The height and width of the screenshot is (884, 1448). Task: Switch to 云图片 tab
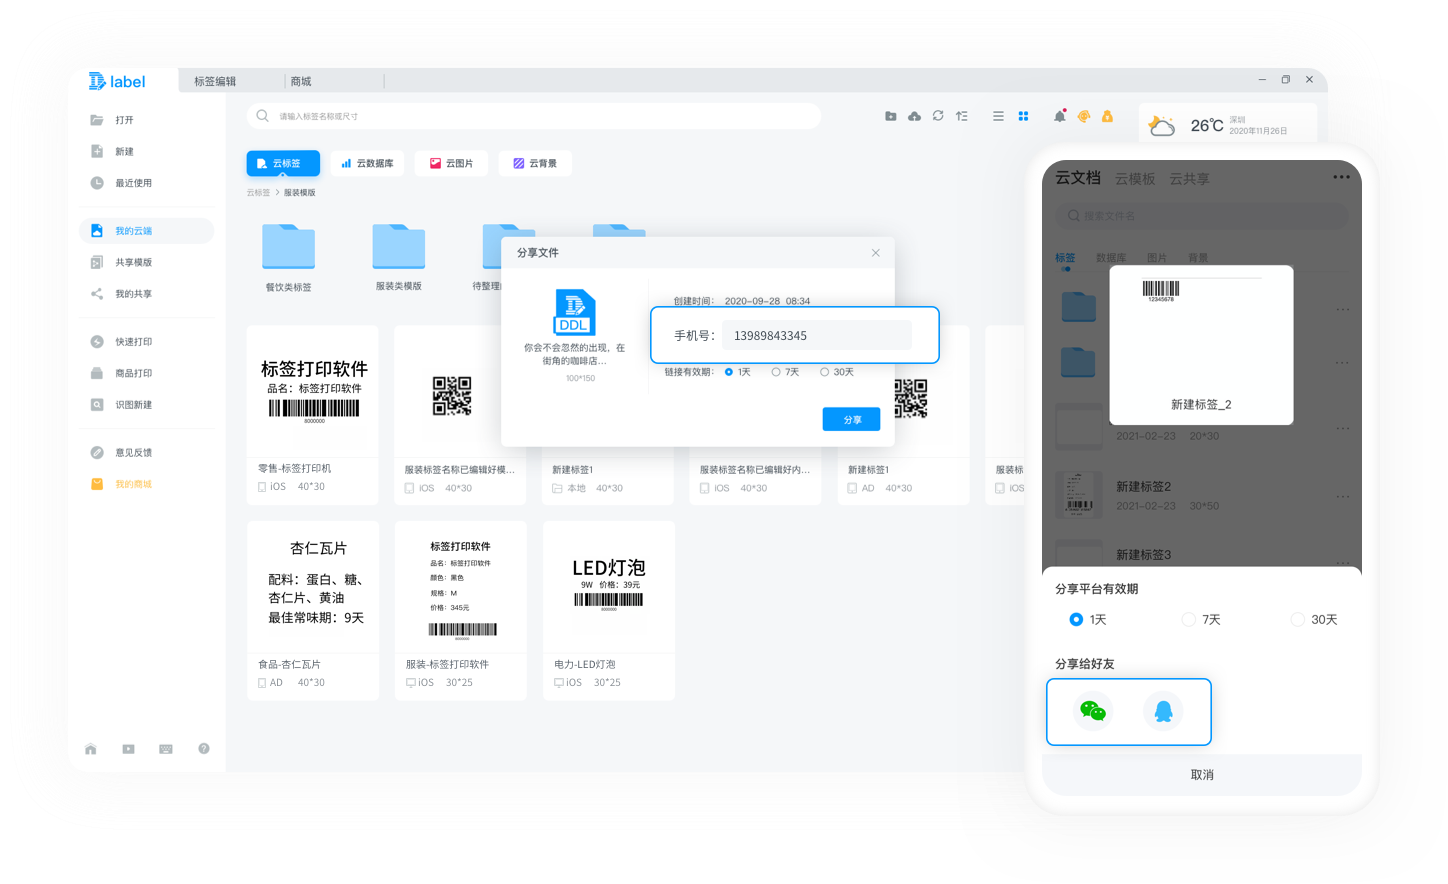(451, 163)
